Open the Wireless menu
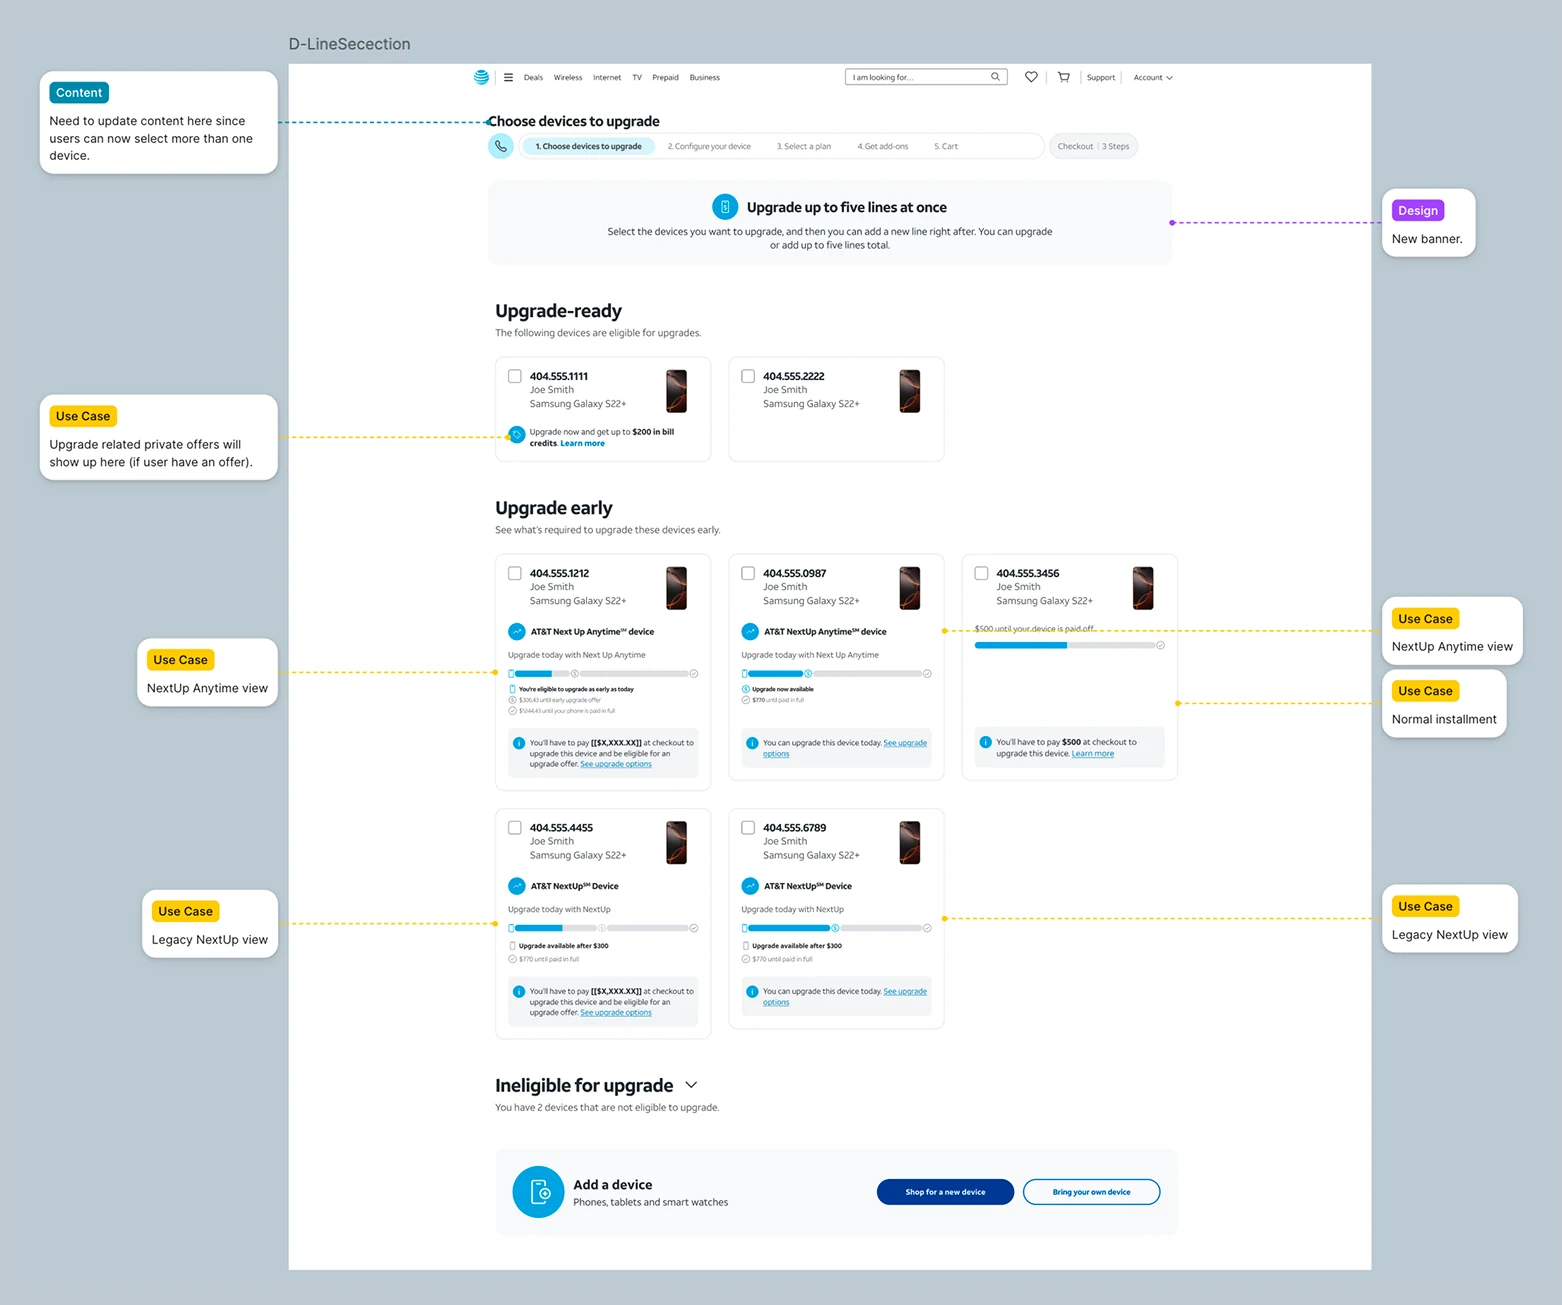 [568, 77]
